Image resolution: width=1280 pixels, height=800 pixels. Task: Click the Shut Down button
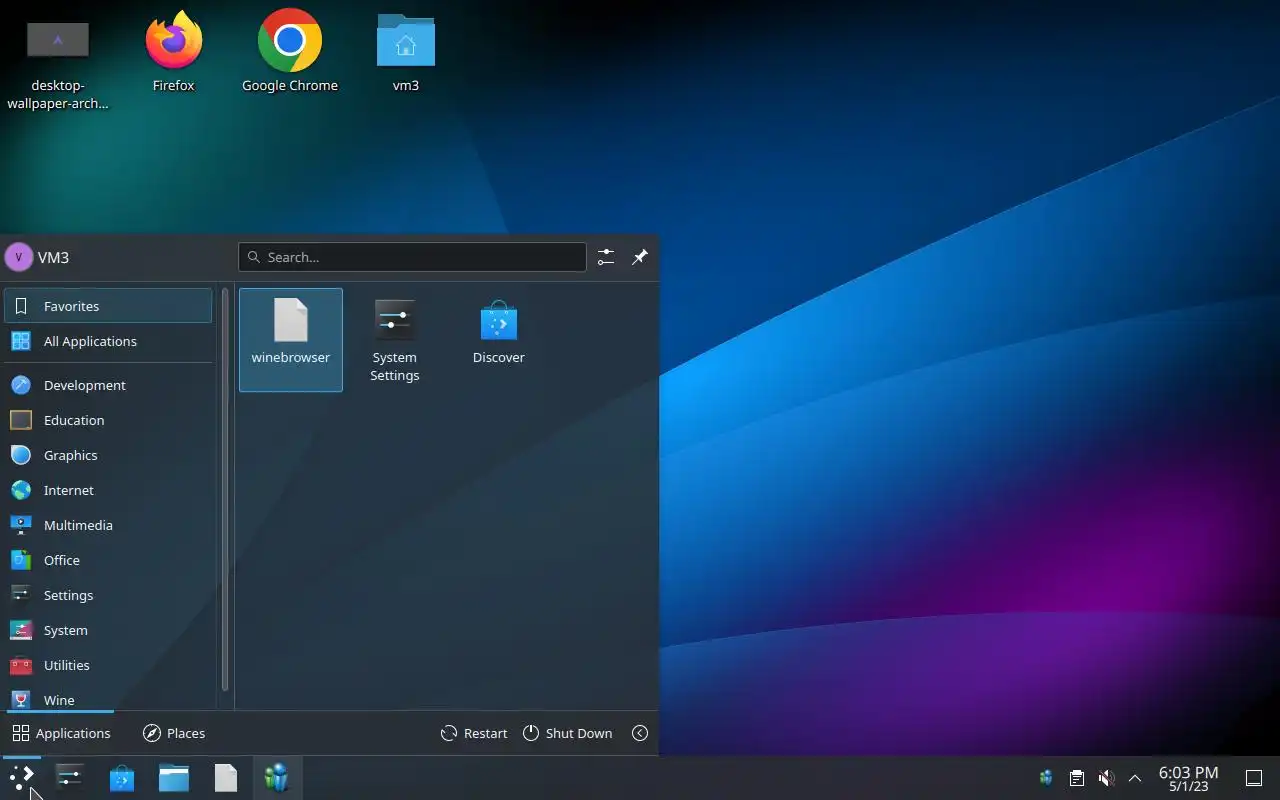click(x=567, y=733)
